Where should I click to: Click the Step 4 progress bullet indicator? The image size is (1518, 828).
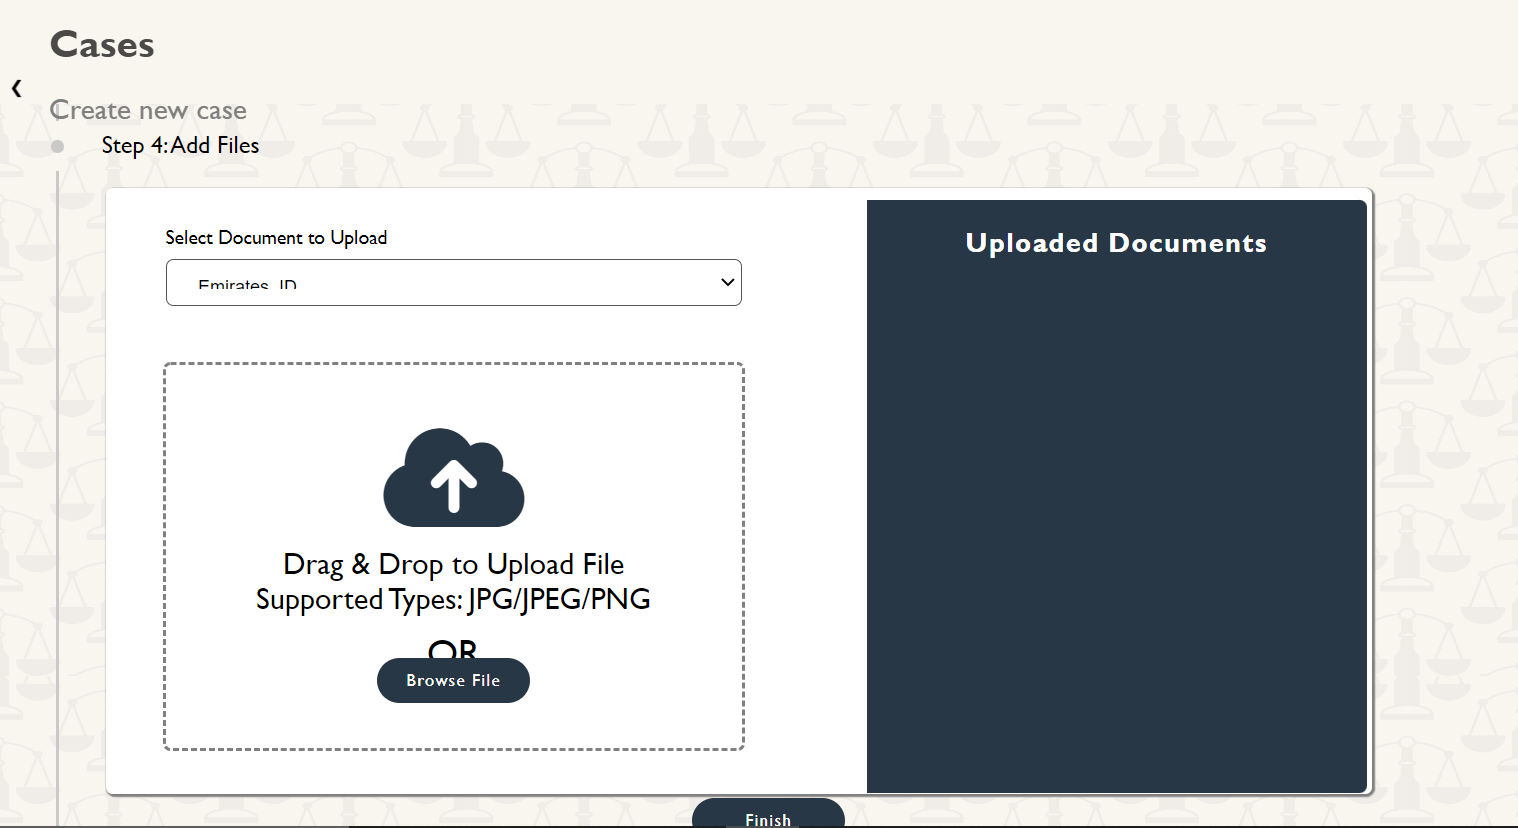coord(57,145)
